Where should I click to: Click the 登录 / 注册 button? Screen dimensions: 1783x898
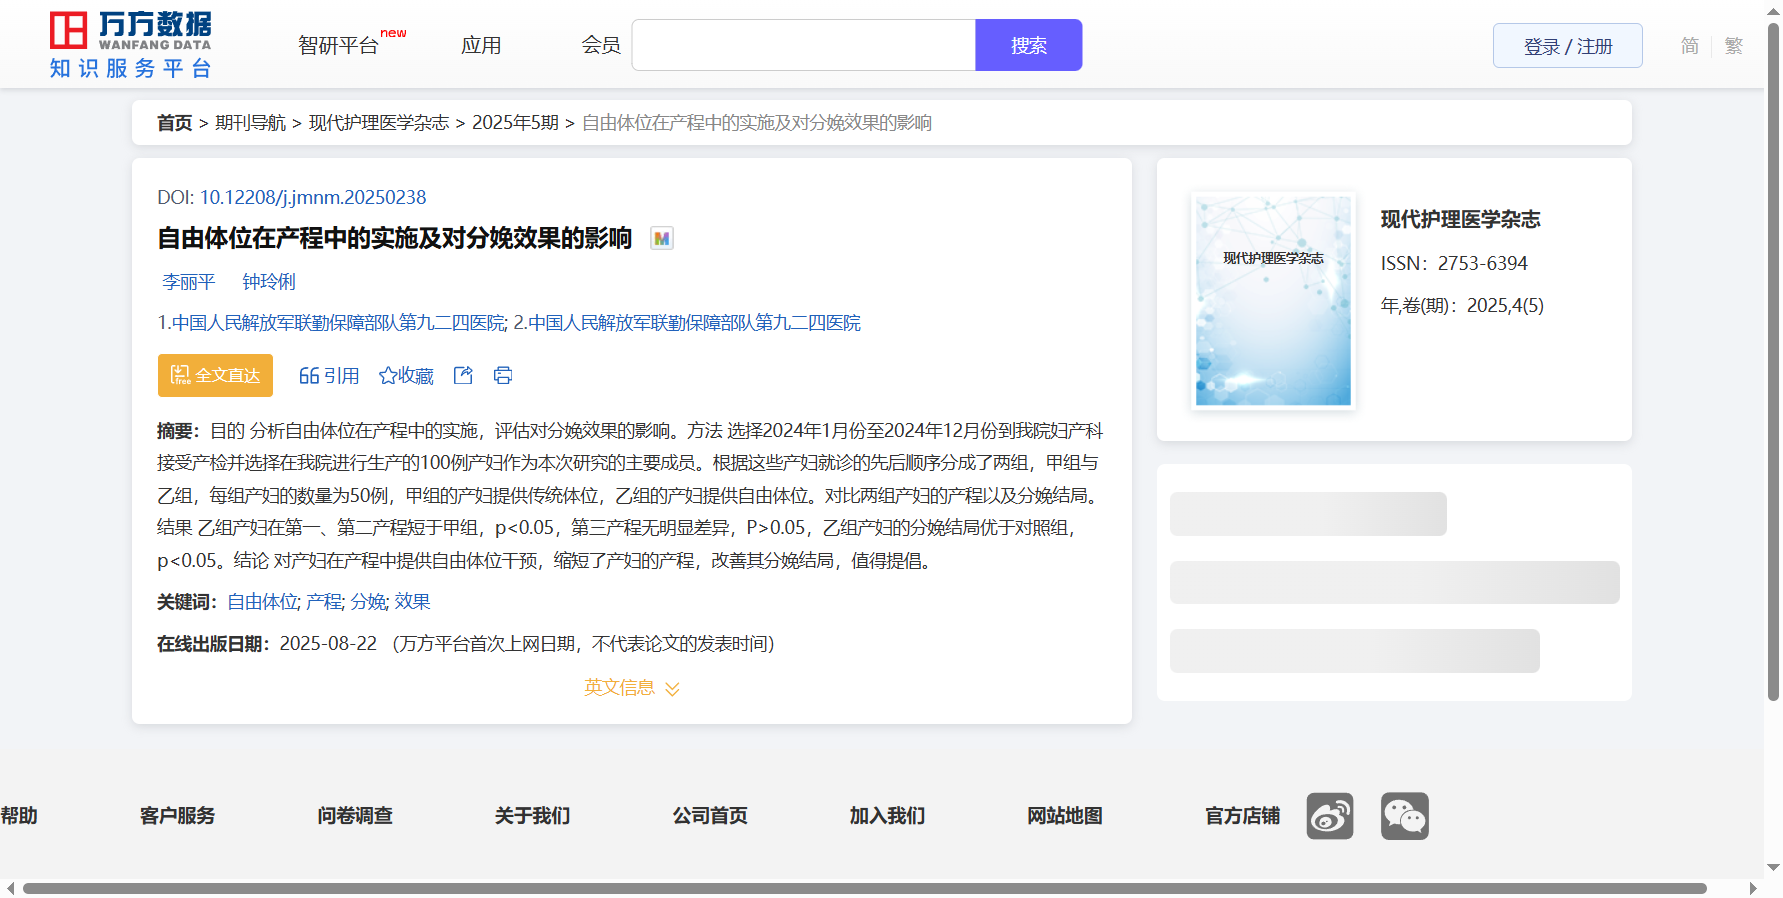pyautogui.click(x=1567, y=46)
